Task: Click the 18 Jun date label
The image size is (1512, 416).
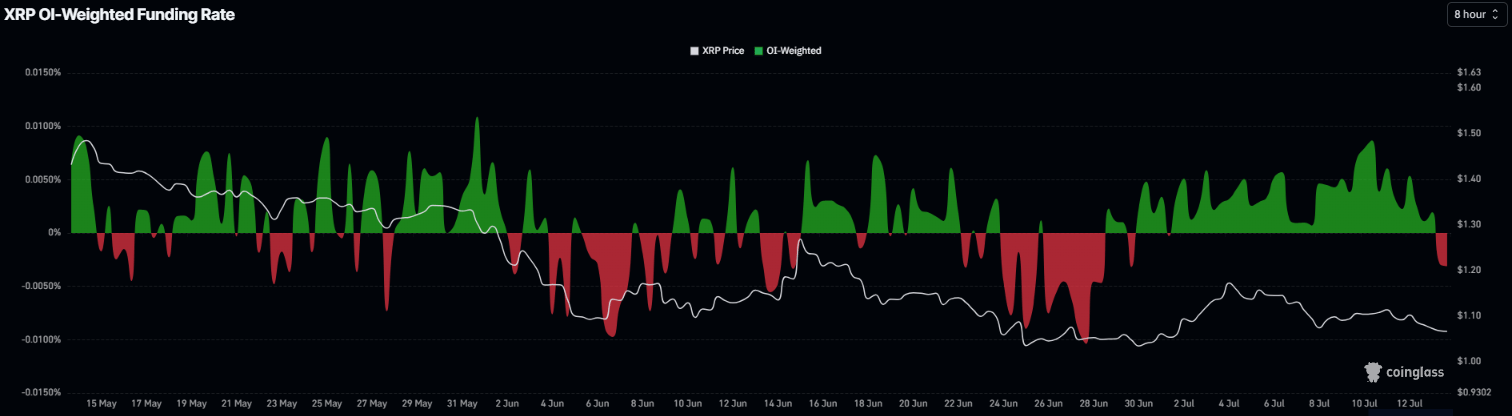Action: coord(866,404)
